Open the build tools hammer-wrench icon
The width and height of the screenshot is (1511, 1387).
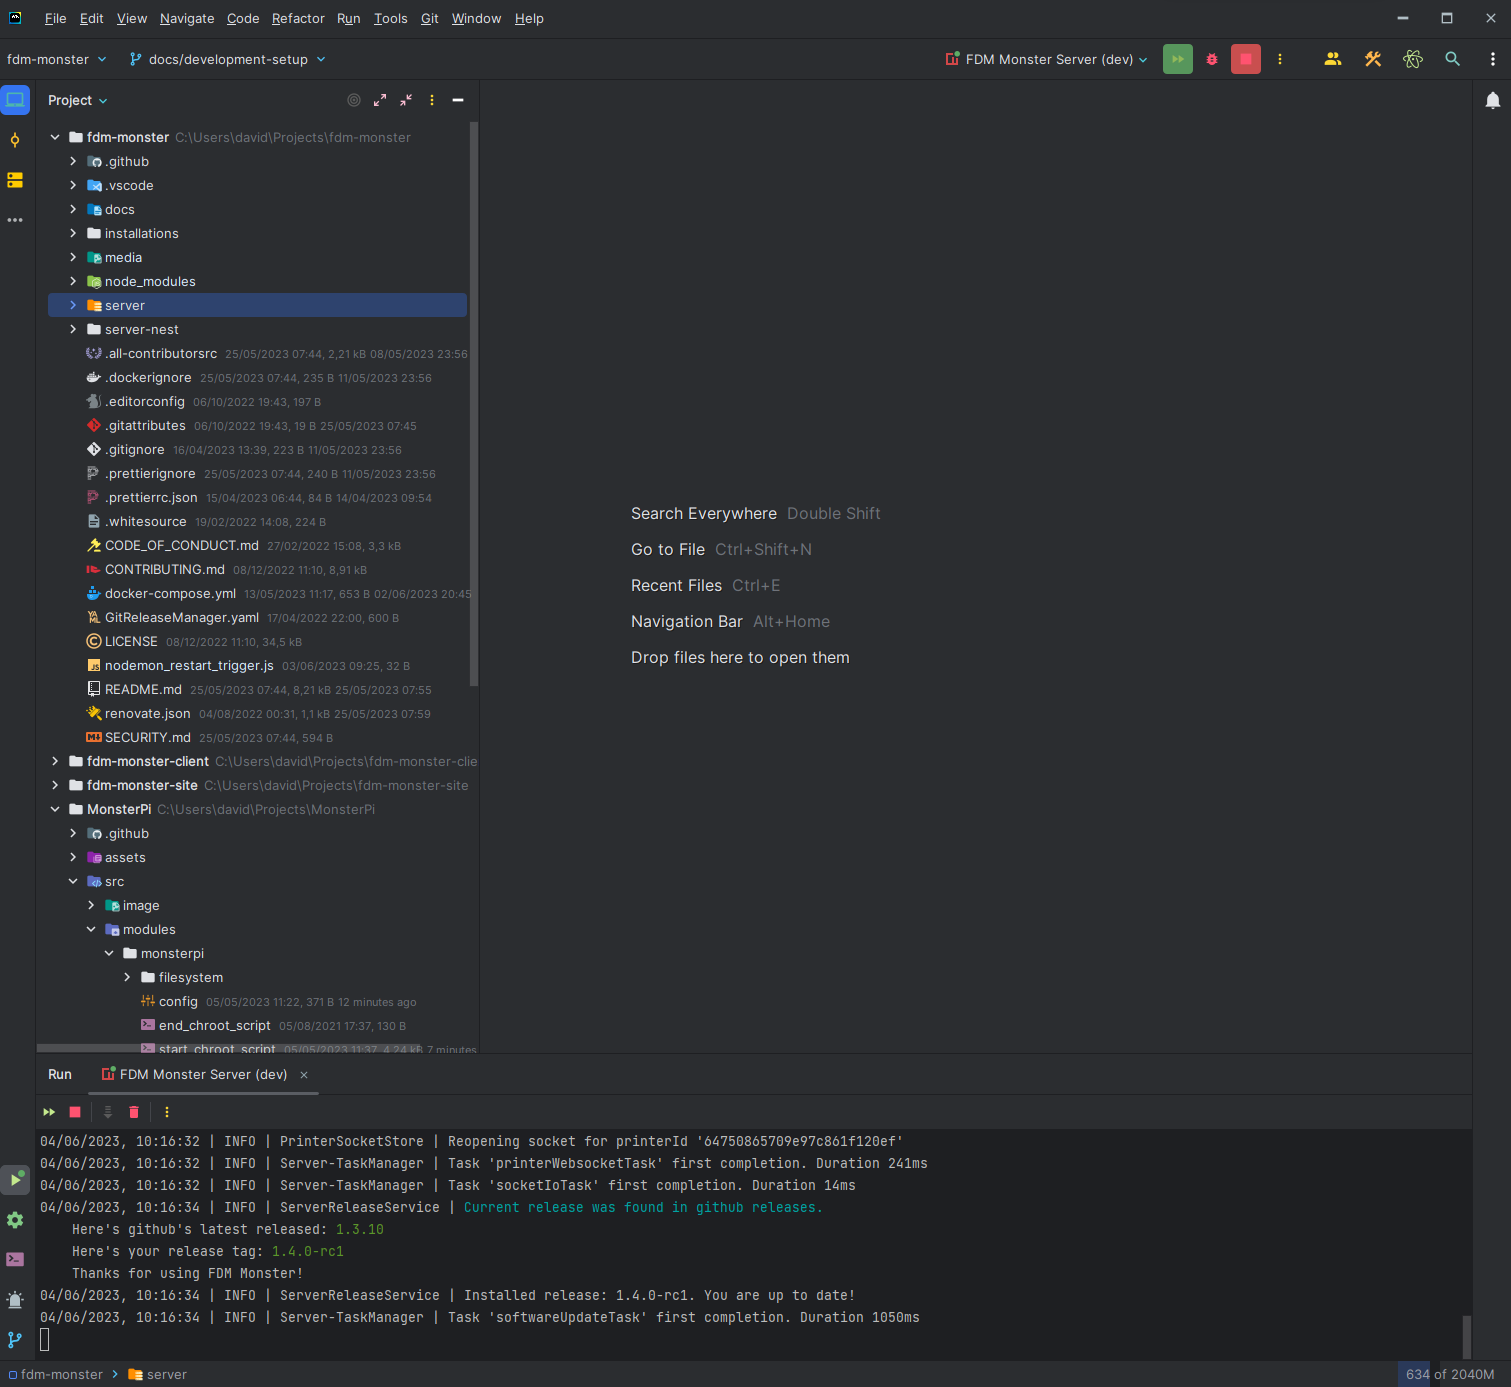pos(1373,59)
